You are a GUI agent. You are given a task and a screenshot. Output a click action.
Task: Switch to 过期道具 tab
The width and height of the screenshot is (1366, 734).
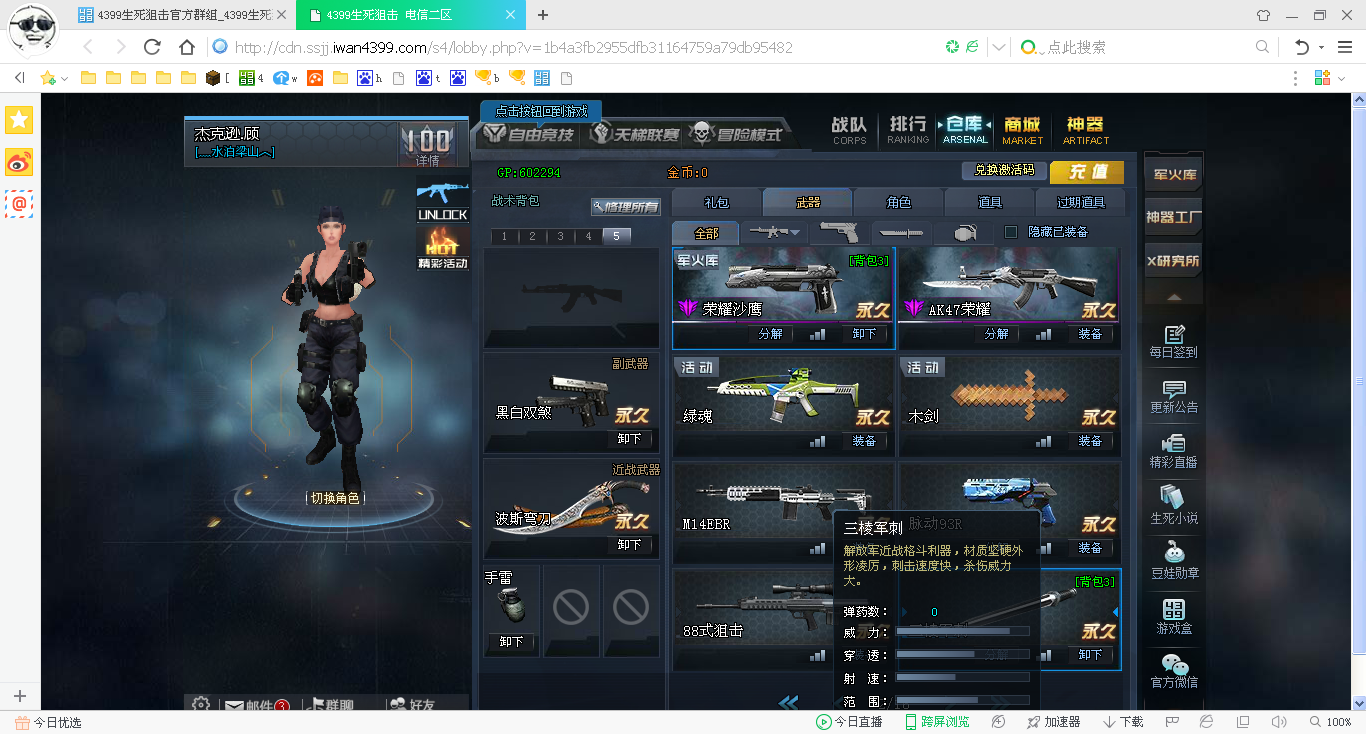point(1081,202)
